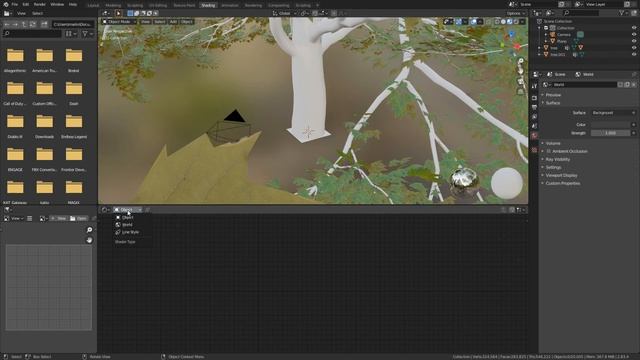The width and height of the screenshot is (640, 360).
Task: Open the file browser View menu
Action: tap(21, 13)
